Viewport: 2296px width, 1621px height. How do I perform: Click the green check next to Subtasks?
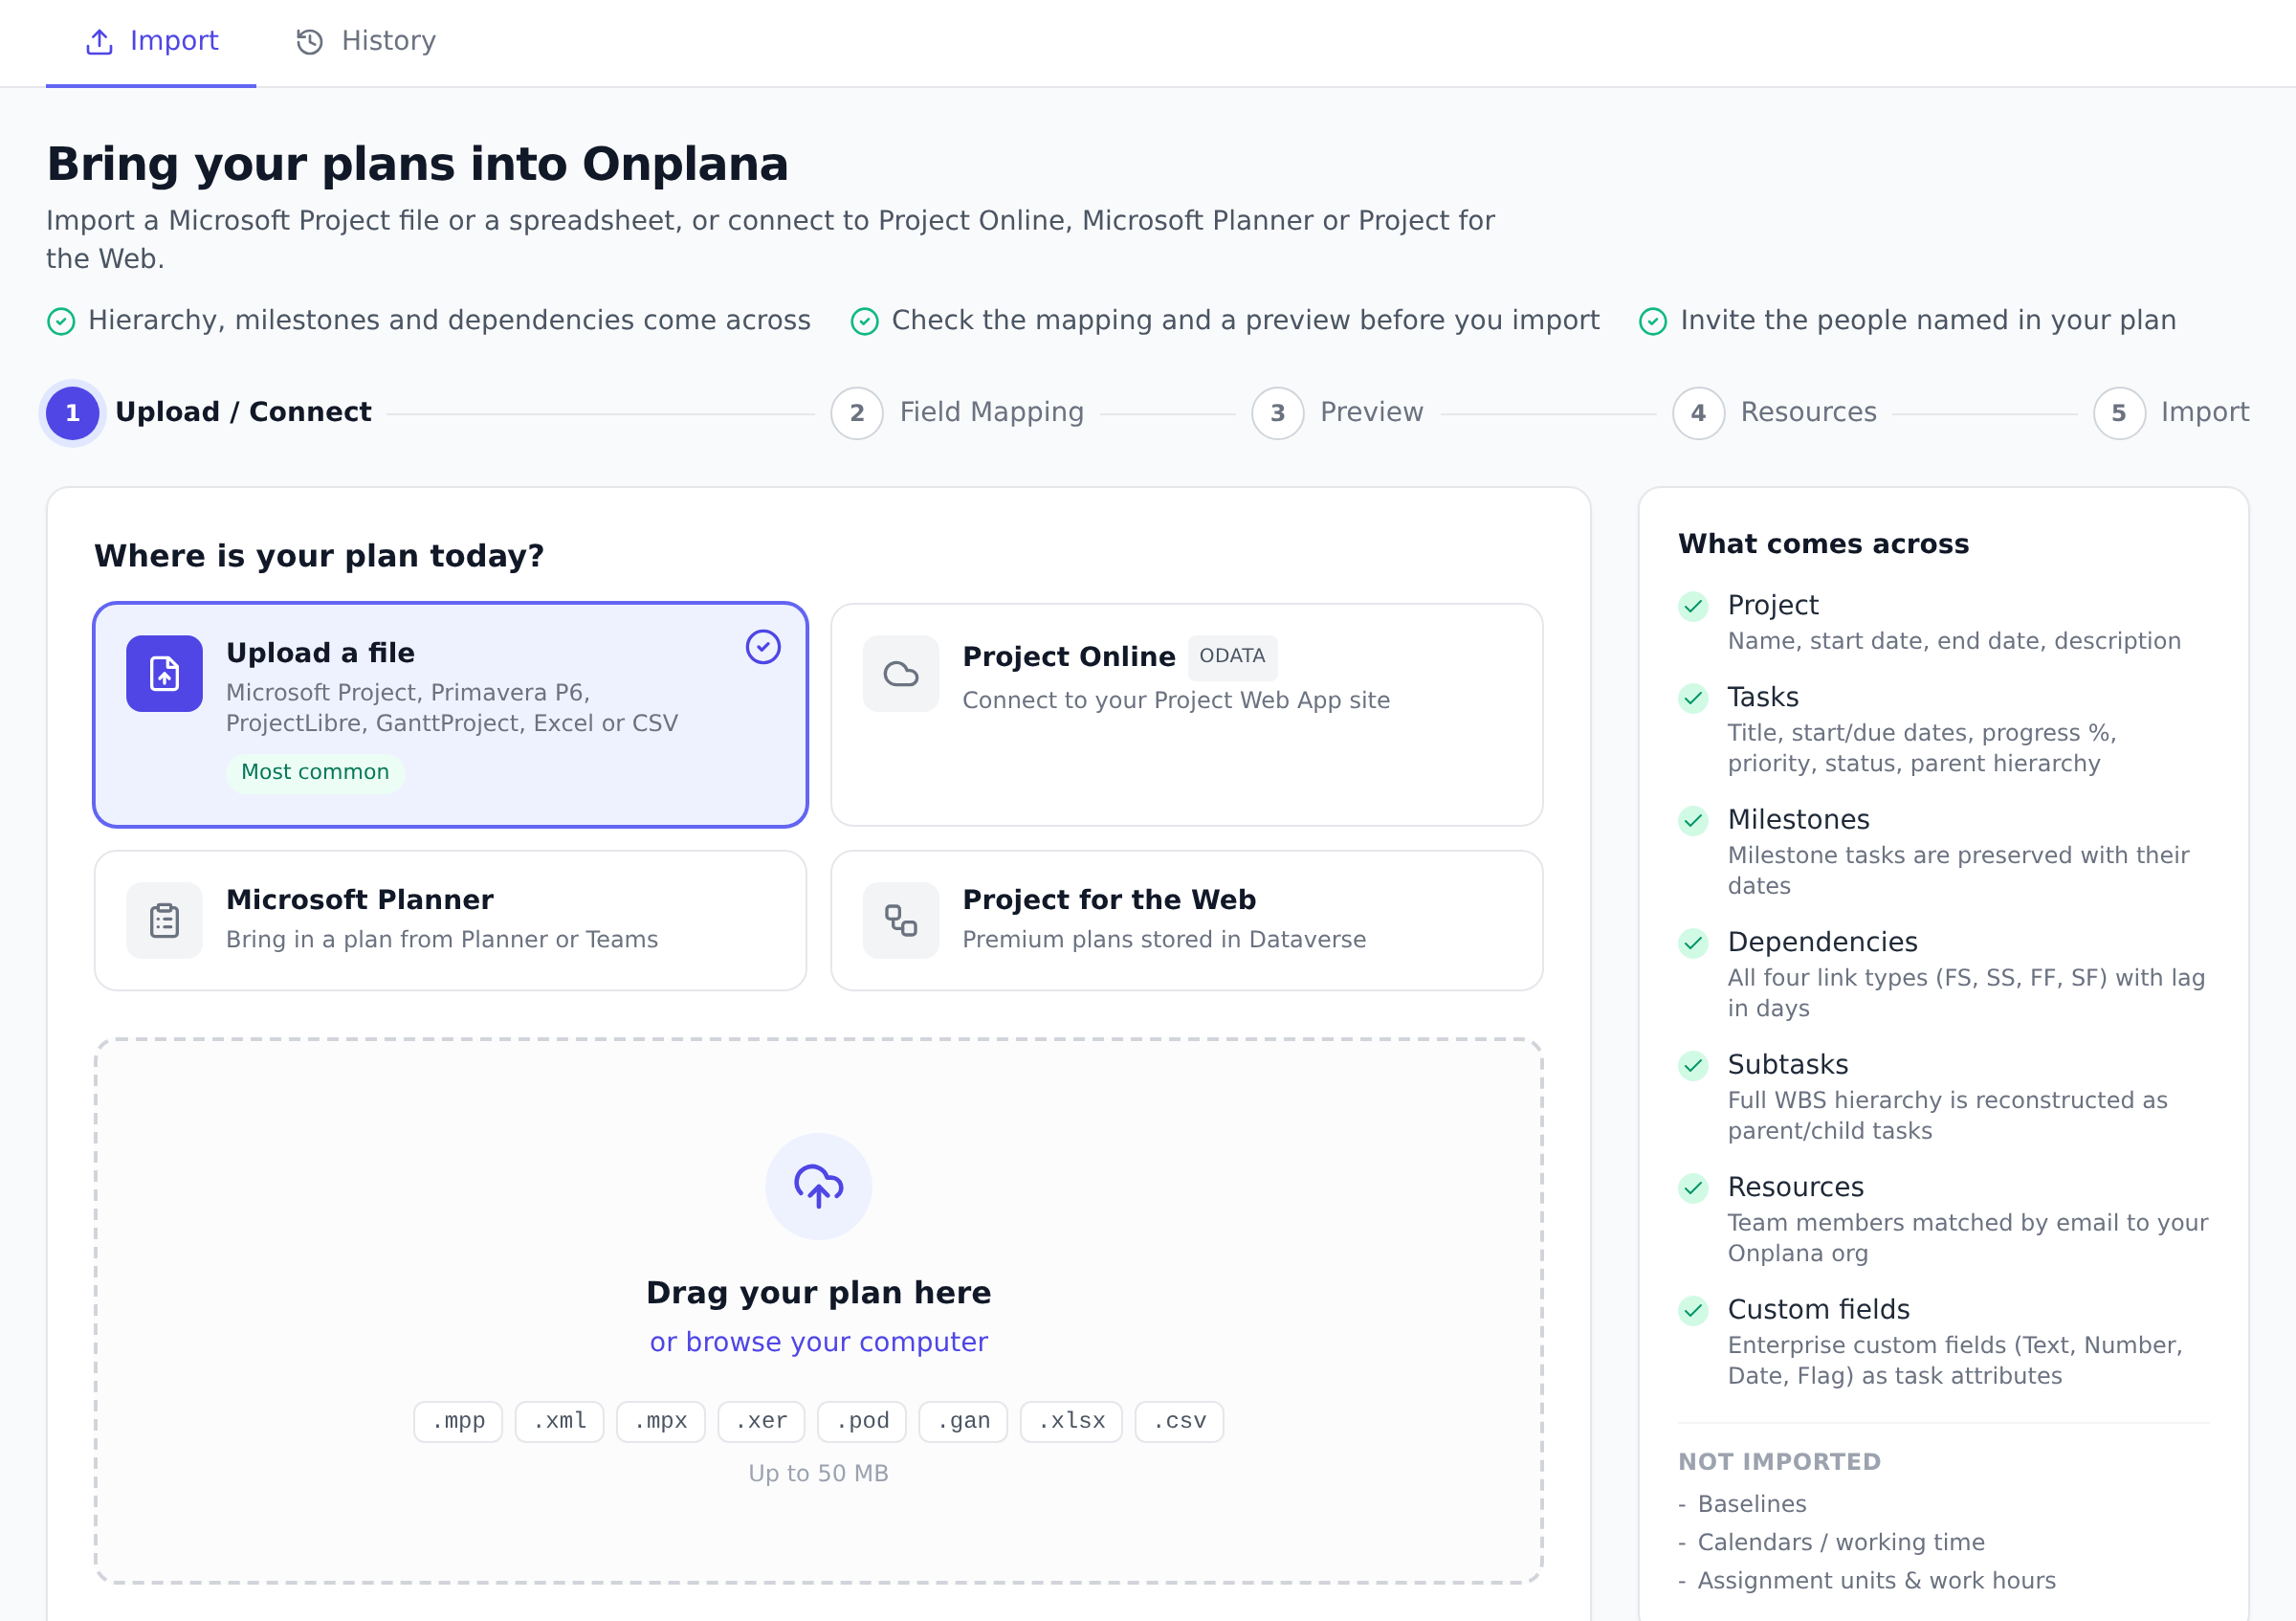click(x=1693, y=1066)
